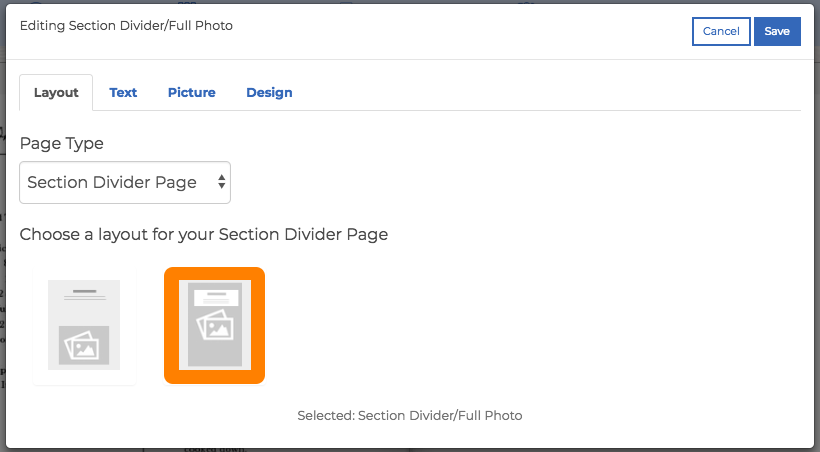Select the Layout tab
The width and height of the screenshot is (820, 452).
click(56, 93)
